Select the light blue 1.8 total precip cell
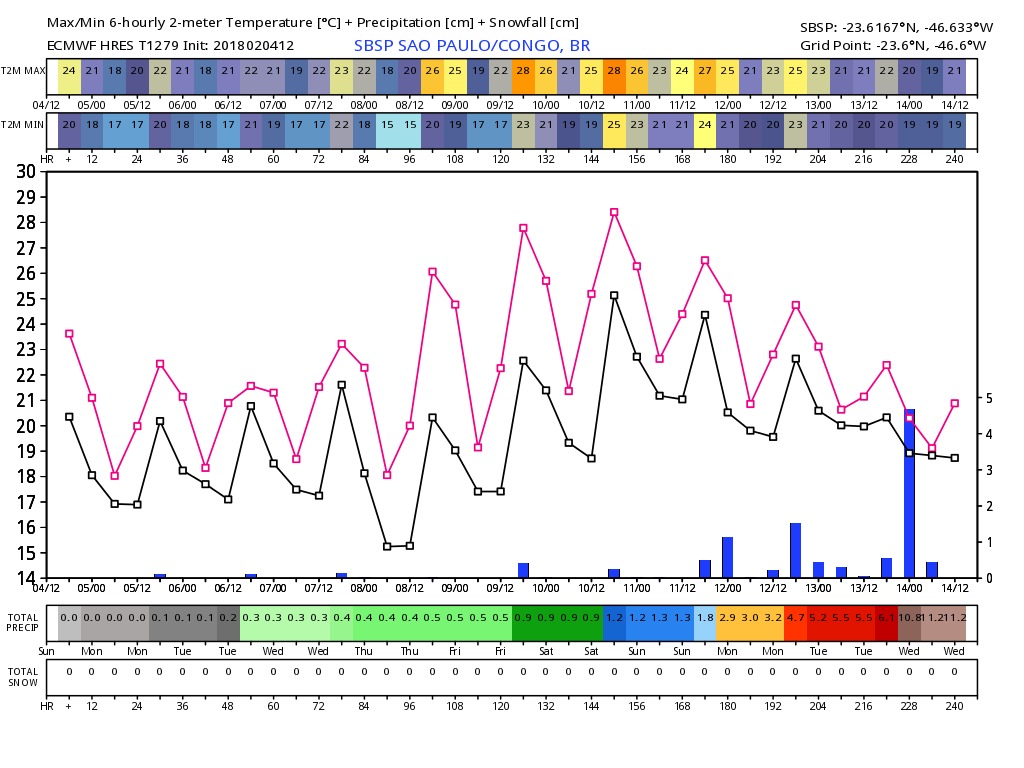Screen dimensions: 1024x768 click(x=705, y=618)
